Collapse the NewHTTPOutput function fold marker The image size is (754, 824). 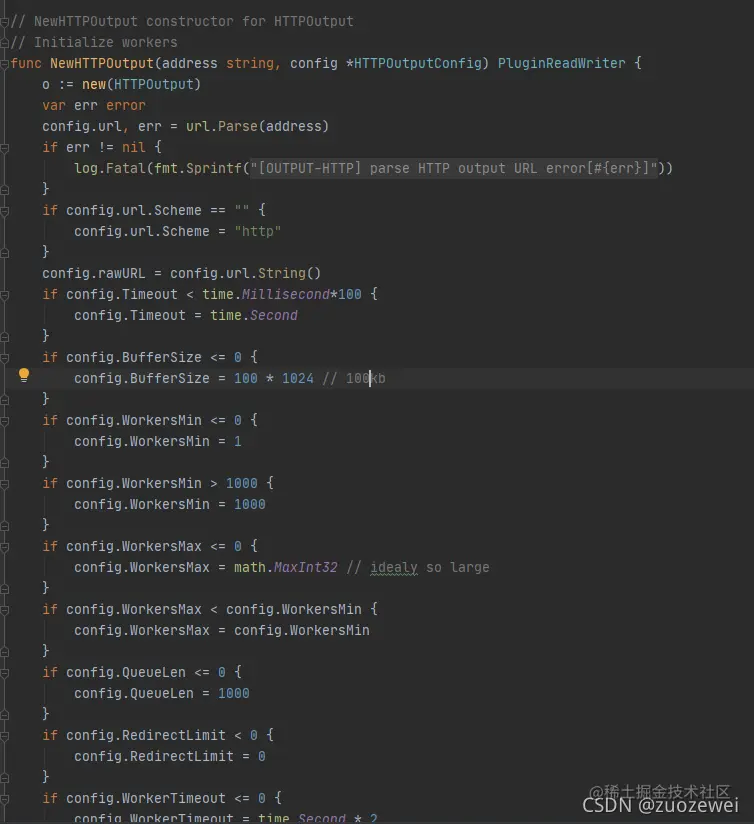point(5,64)
